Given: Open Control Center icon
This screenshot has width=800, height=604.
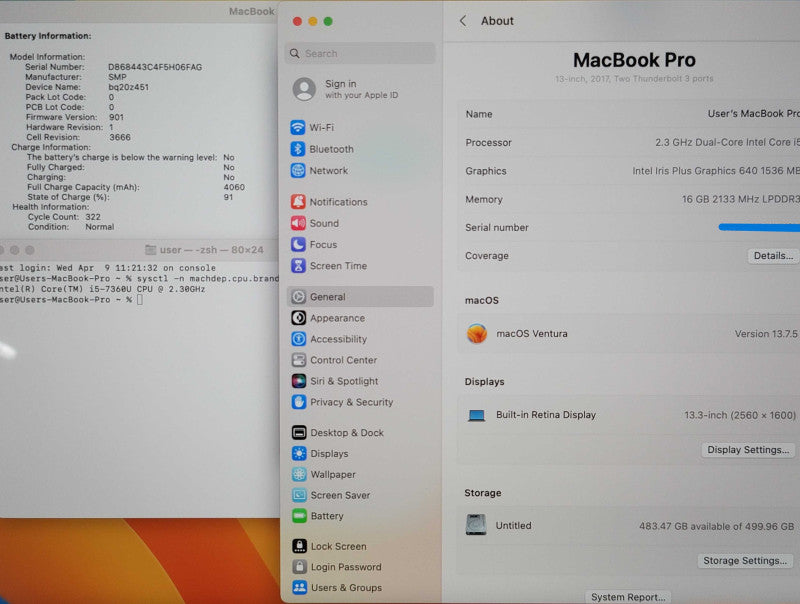Looking at the screenshot, I should [299, 360].
